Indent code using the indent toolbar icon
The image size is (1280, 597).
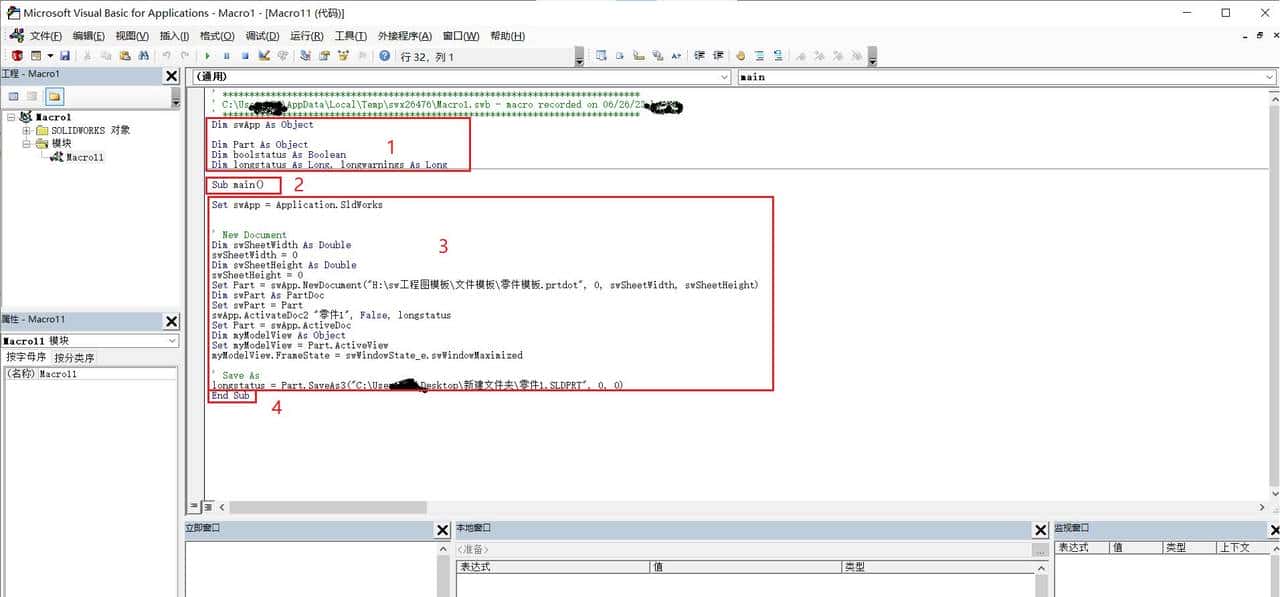(701, 55)
